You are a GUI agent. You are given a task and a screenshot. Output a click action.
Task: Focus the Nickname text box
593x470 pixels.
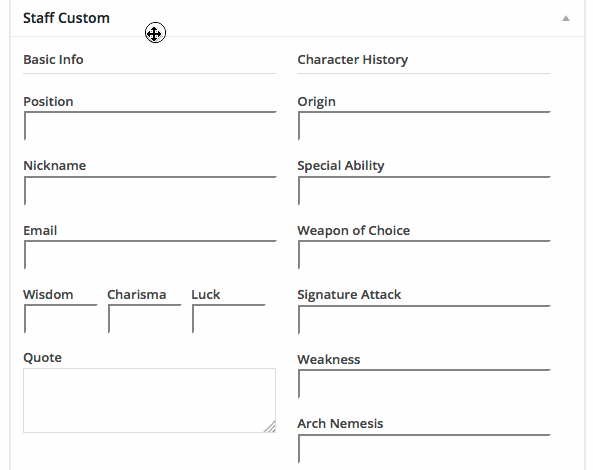150,190
